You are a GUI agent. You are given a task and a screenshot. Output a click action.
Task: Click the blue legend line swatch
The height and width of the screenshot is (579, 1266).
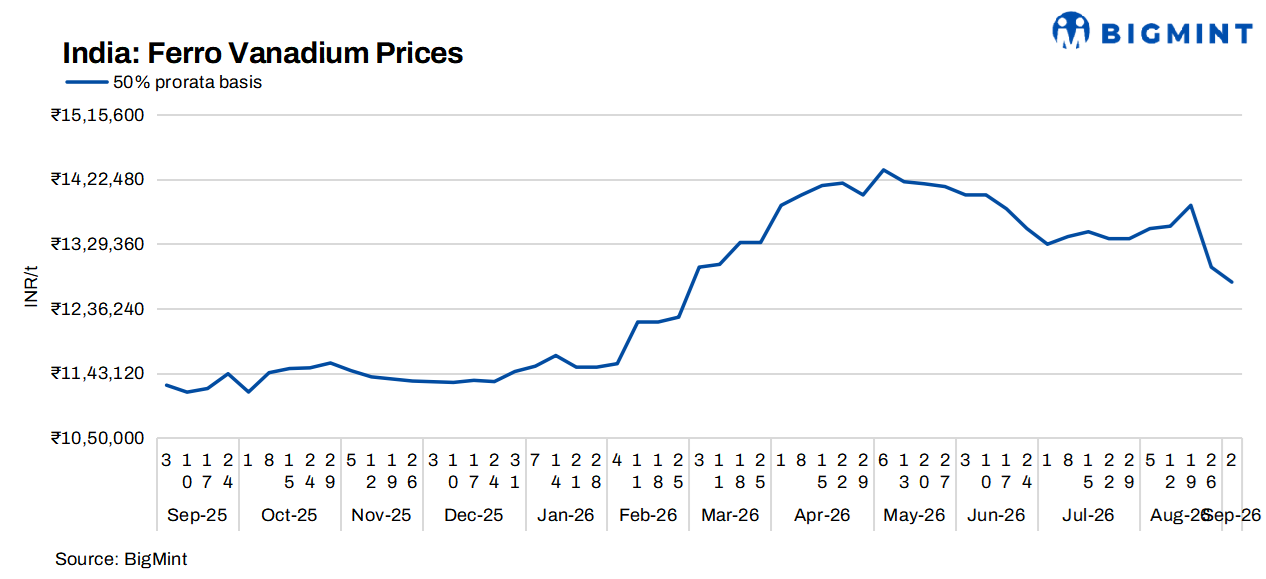coord(87,83)
